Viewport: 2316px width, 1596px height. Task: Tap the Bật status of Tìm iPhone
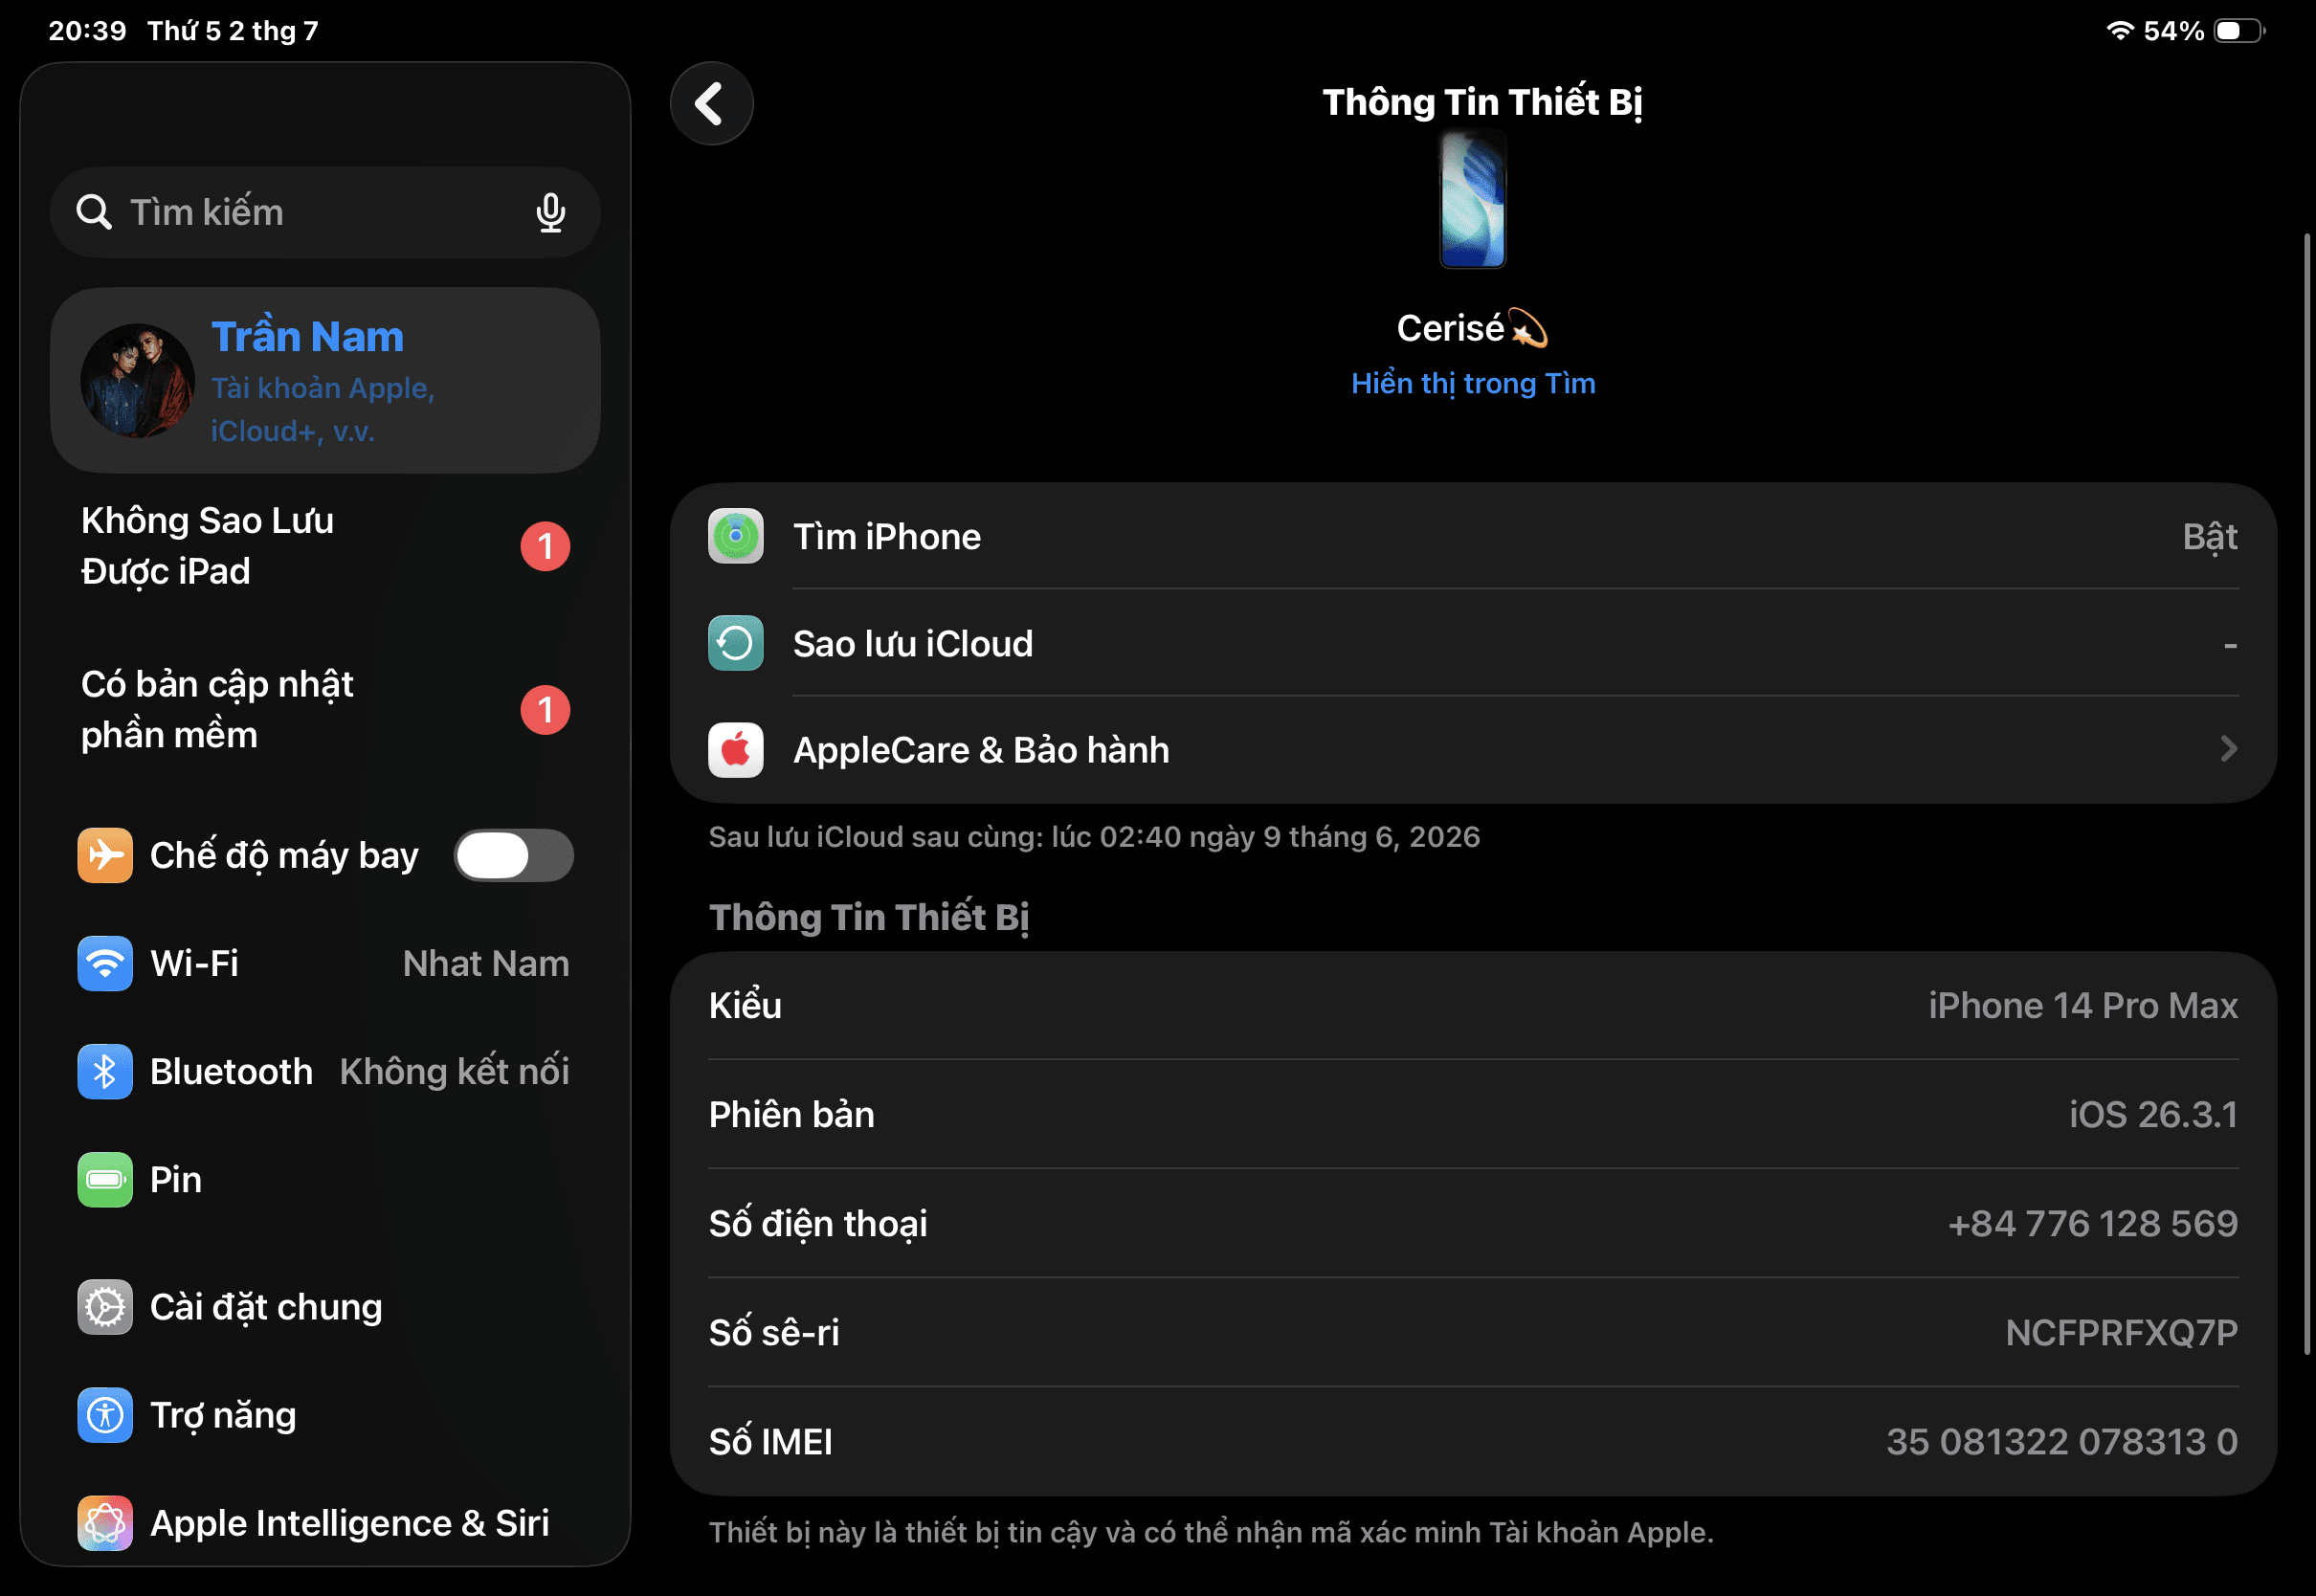pyautogui.click(x=2210, y=537)
